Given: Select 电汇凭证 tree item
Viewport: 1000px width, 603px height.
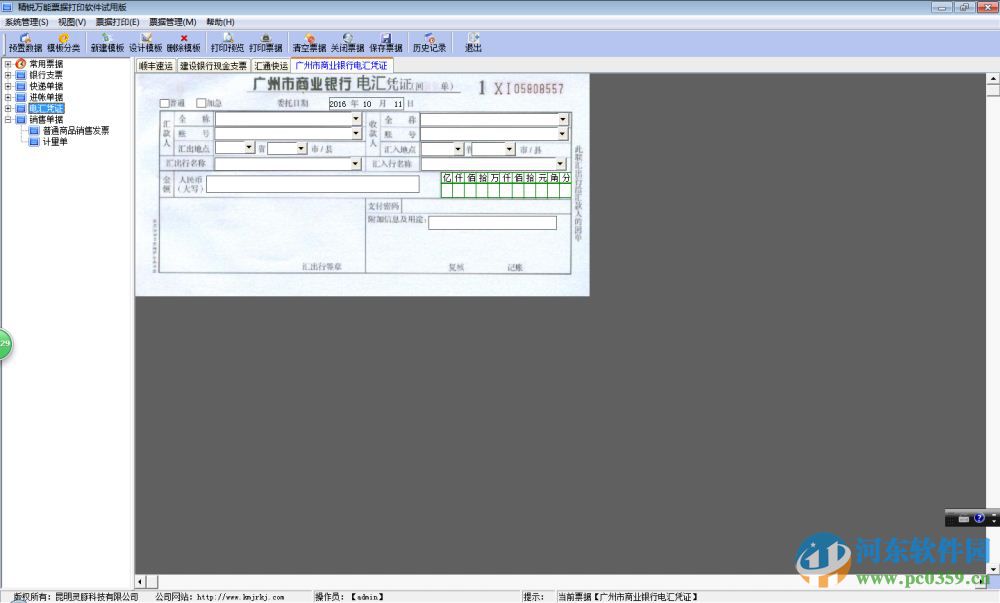Looking at the screenshot, I should point(46,108).
